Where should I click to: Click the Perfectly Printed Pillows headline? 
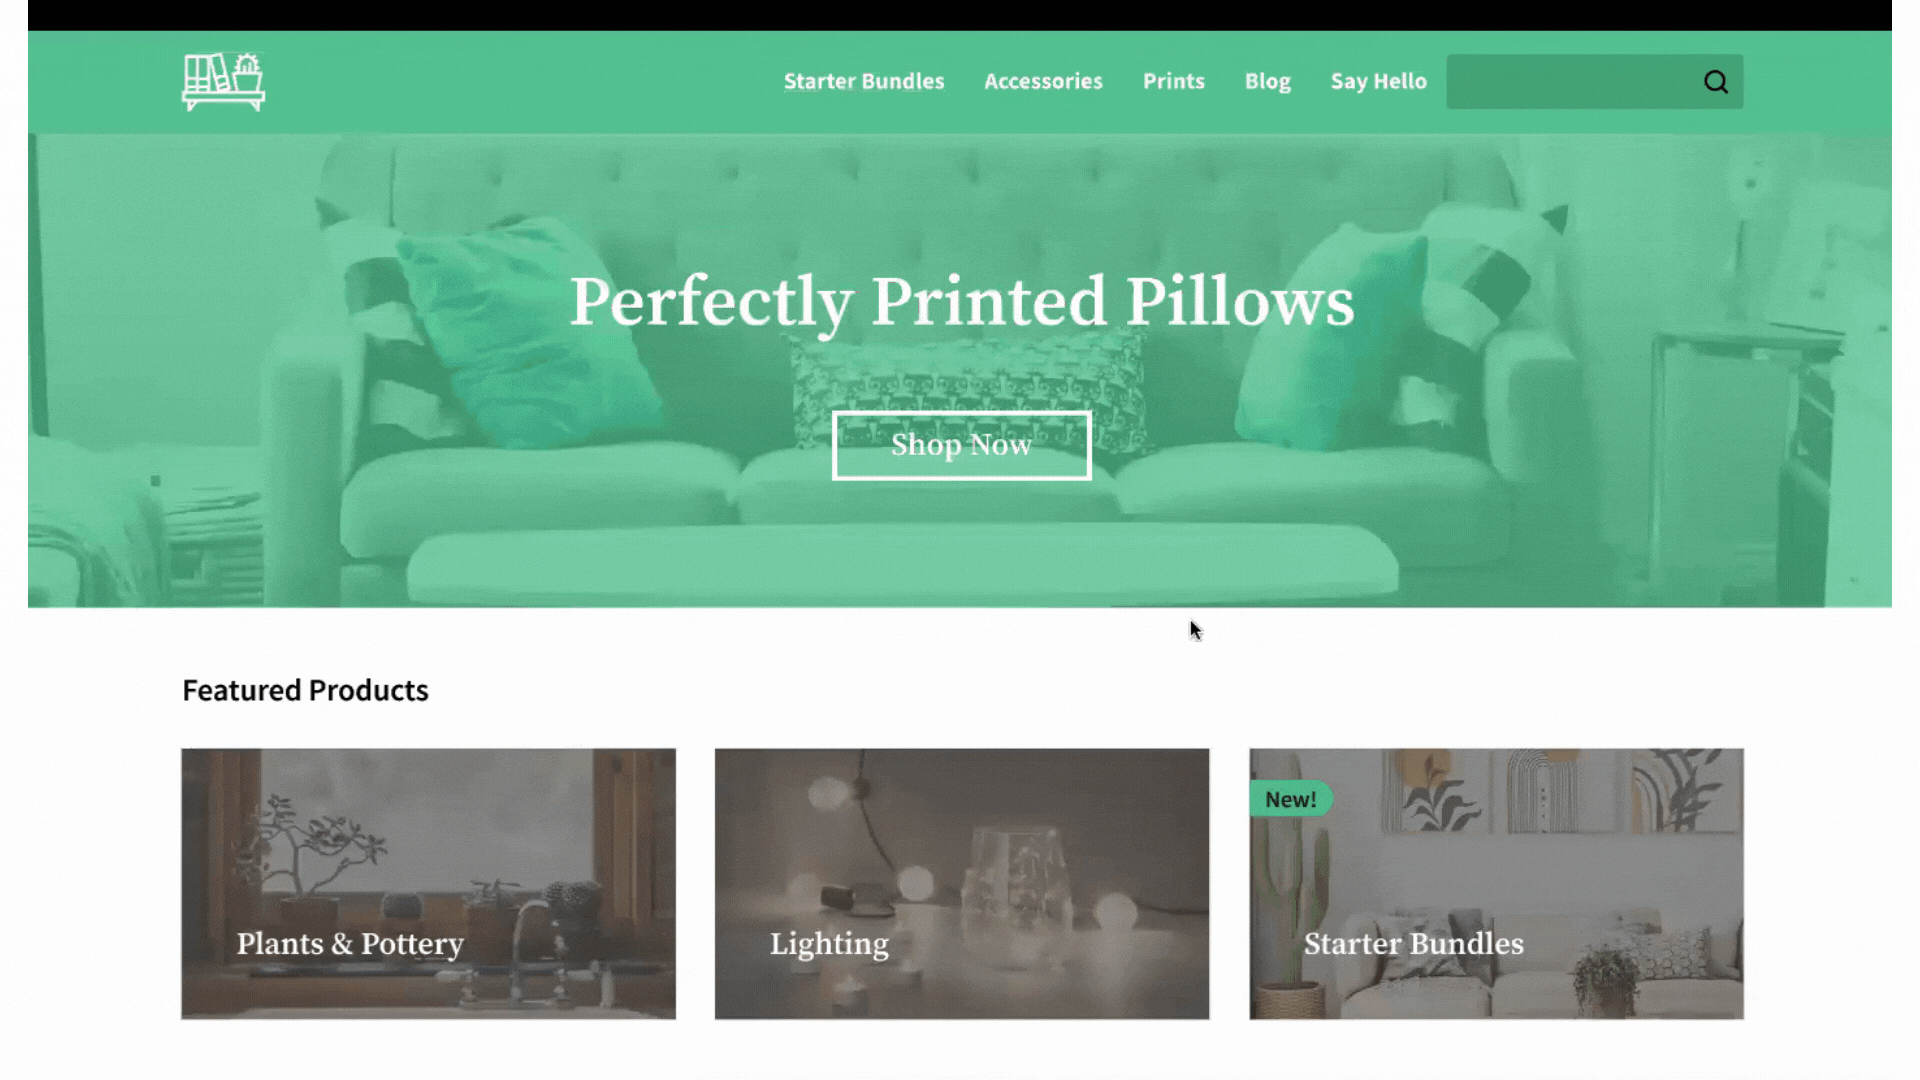pyautogui.click(x=961, y=301)
